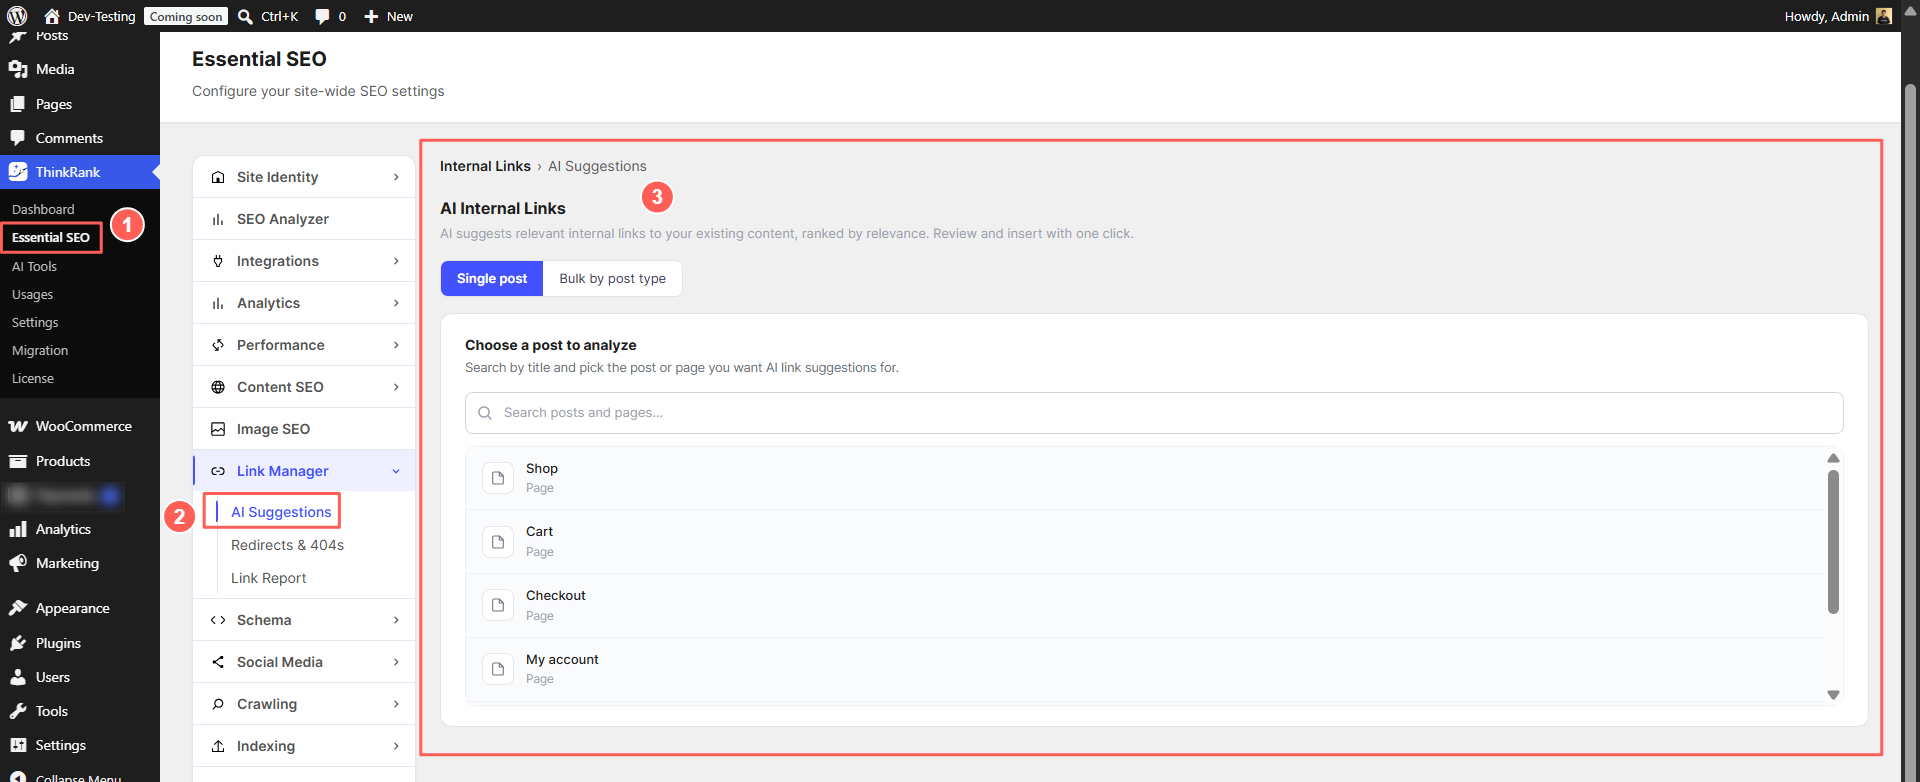Open Link Report under Link Manager

269,578
